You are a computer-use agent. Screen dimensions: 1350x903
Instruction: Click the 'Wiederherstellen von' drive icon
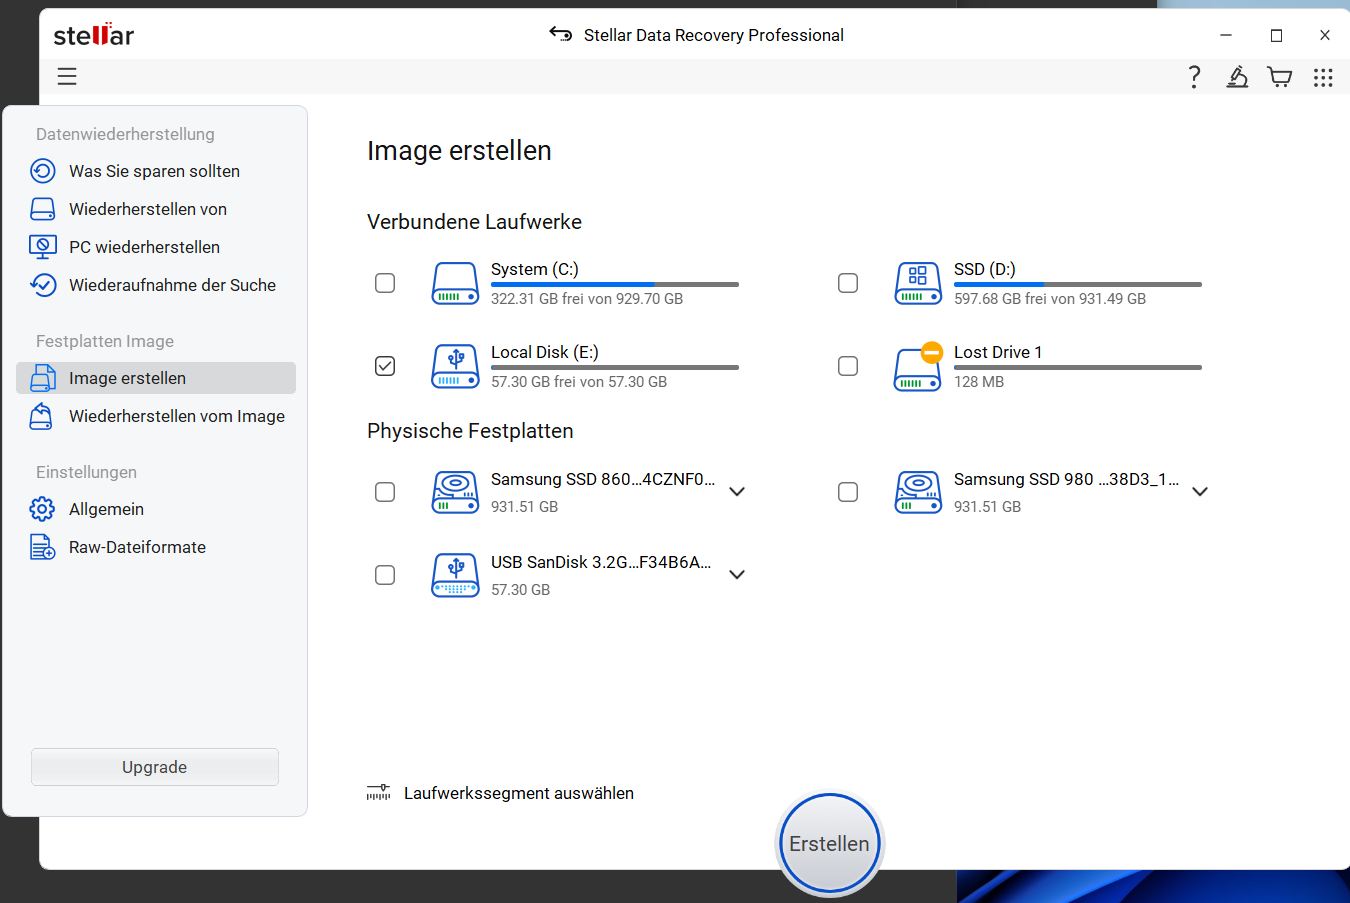[x=42, y=209]
